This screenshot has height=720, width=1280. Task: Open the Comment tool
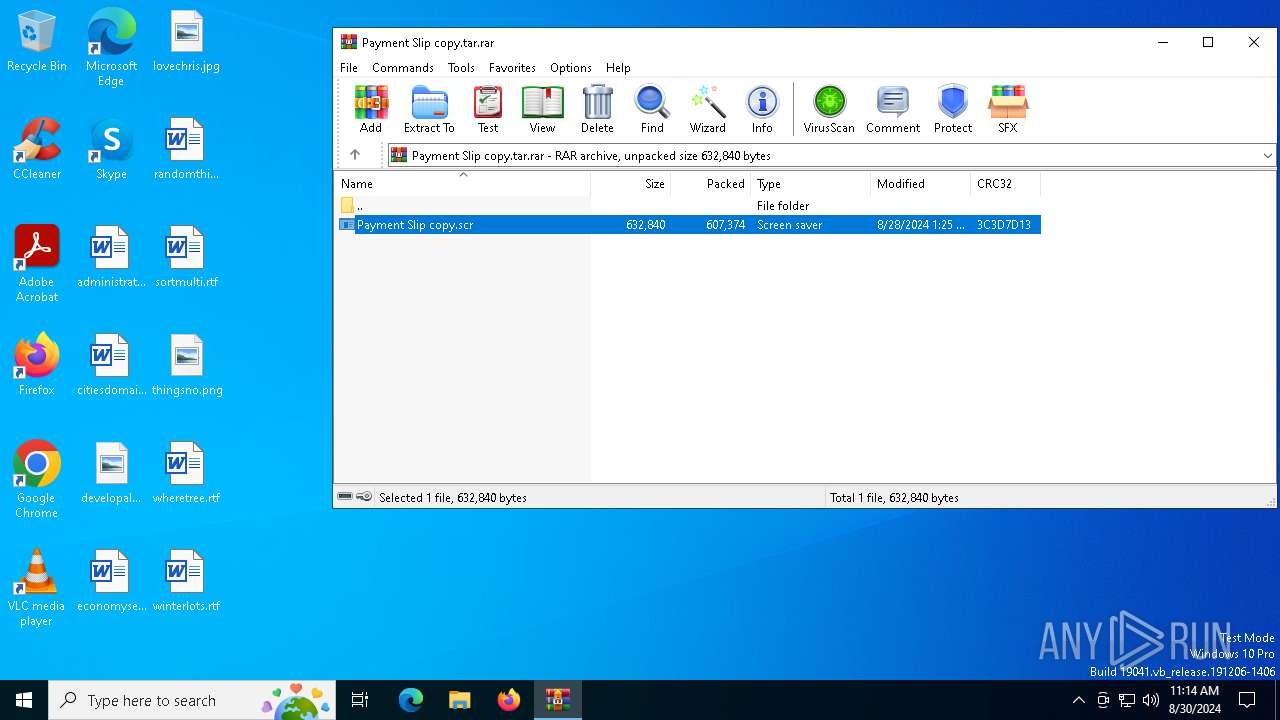[x=893, y=109]
